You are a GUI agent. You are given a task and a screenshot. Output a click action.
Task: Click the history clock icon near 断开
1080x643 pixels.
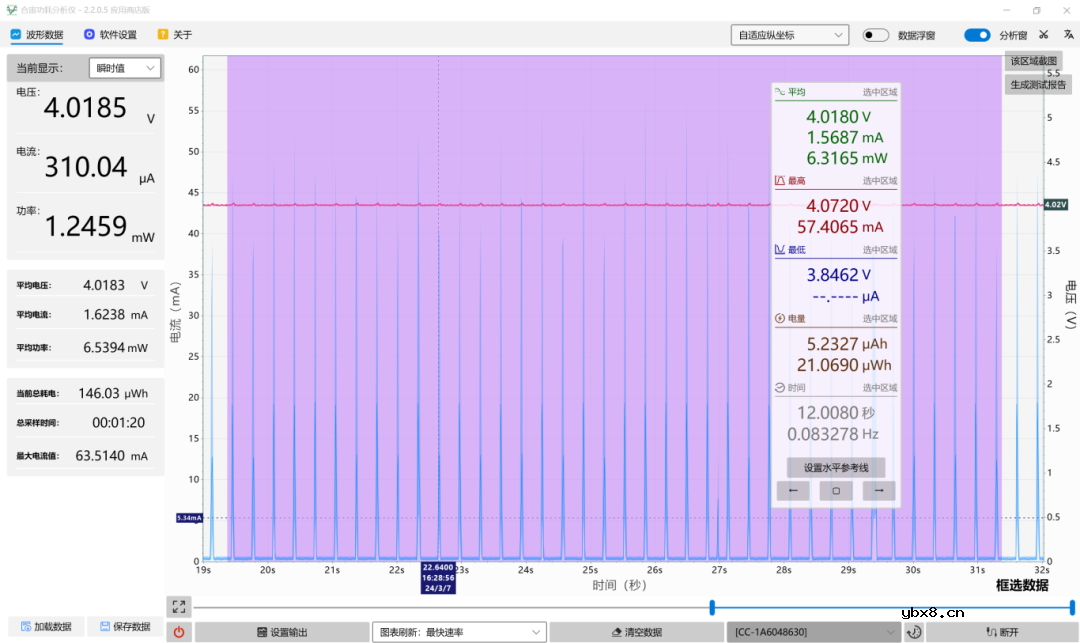click(913, 632)
